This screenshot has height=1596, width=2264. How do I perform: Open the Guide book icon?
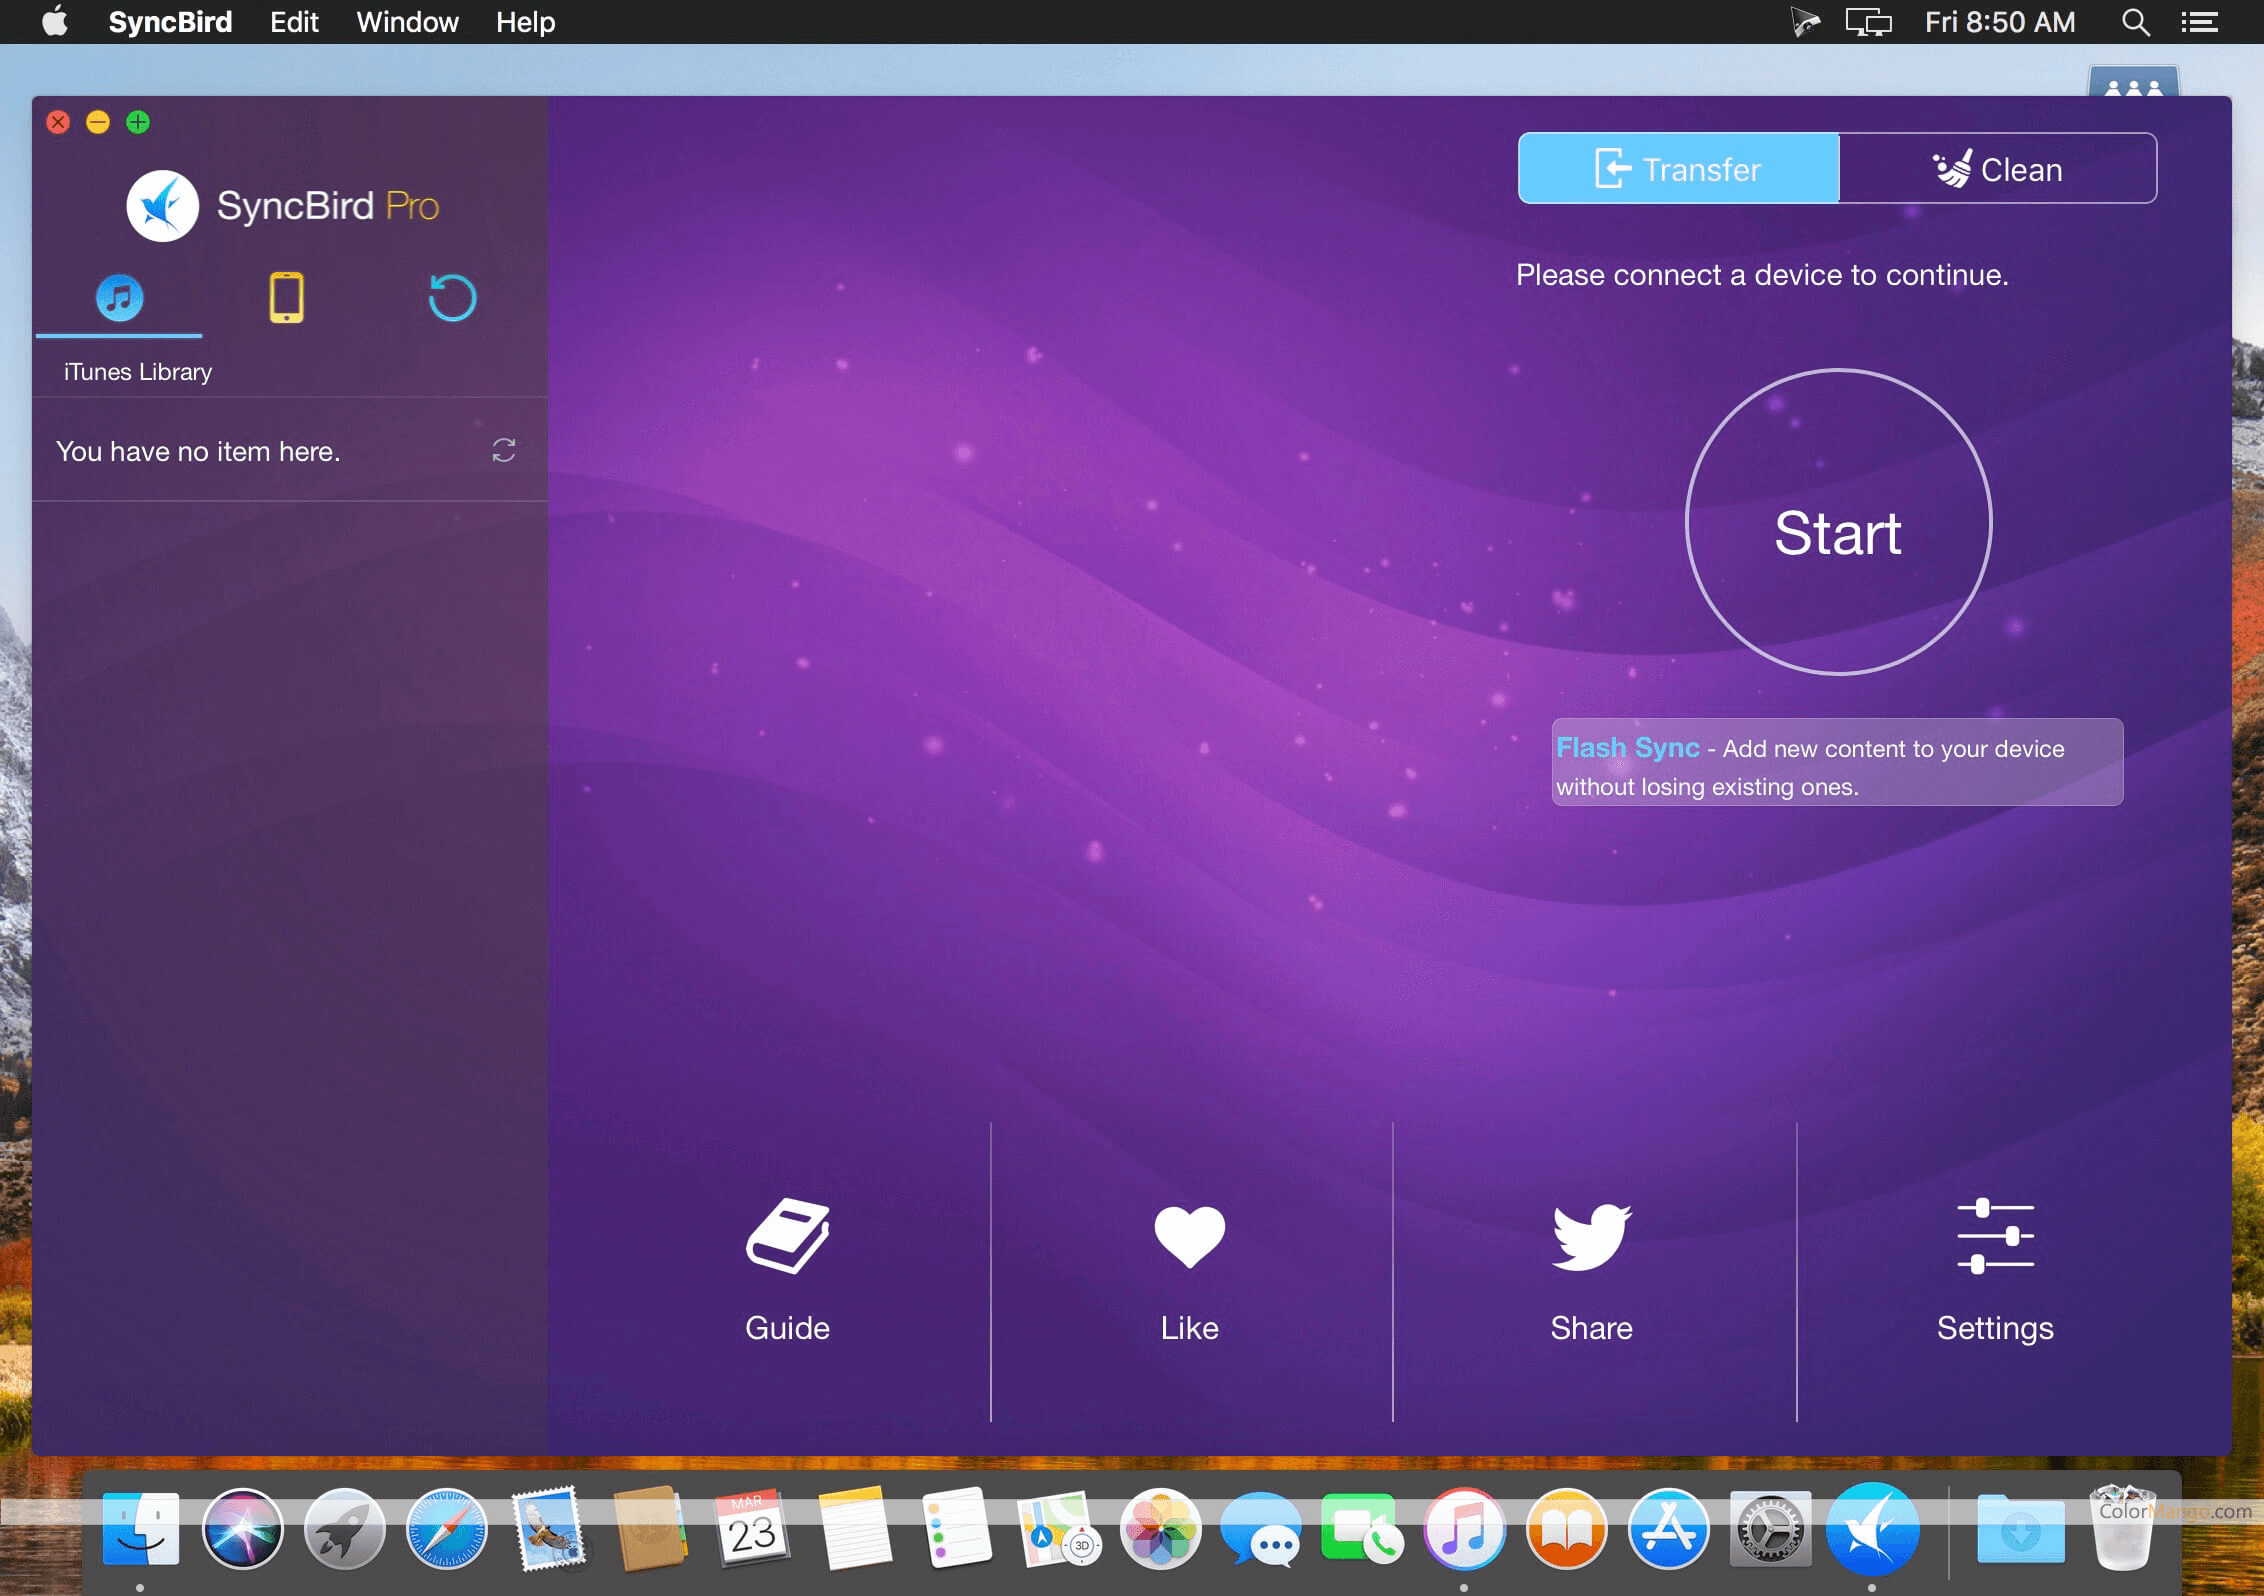click(x=787, y=1237)
